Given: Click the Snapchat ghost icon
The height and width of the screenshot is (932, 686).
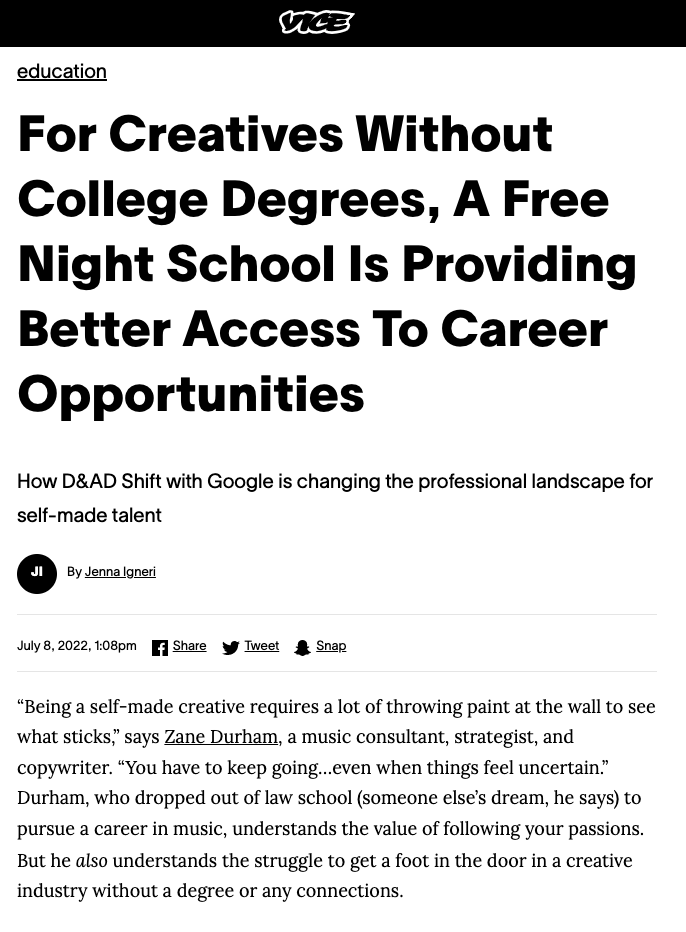Looking at the screenshot, I should 302,648.
